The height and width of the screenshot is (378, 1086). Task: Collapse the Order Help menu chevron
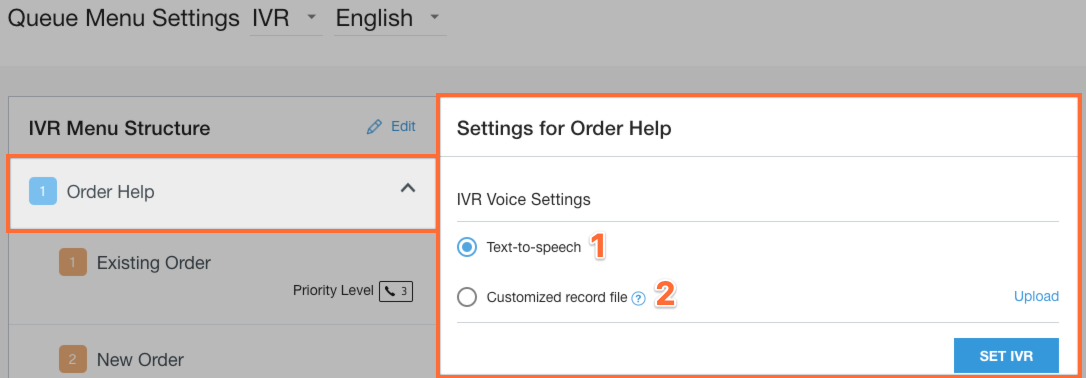coord(408,188)
